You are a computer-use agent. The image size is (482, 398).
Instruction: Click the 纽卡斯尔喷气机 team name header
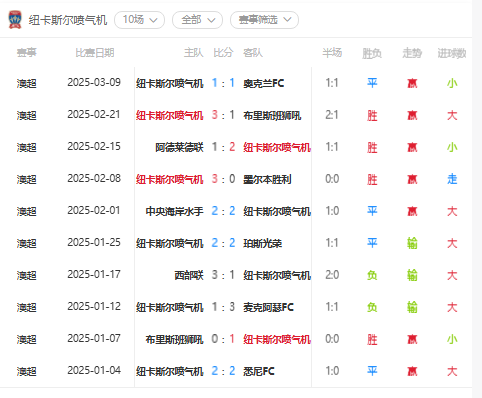[x=68, y=20]
